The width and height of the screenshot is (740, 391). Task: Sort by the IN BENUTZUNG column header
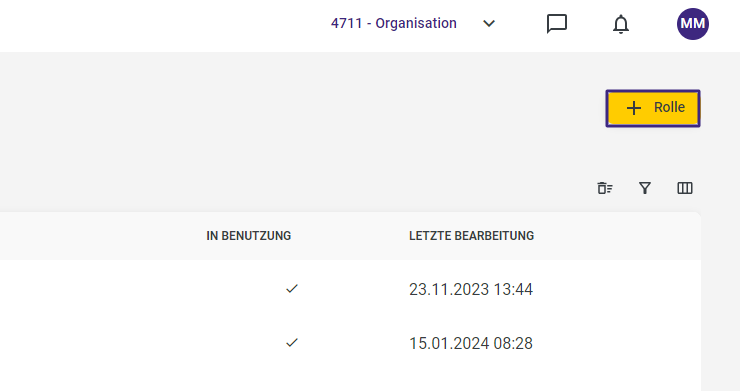click(248, 236)
